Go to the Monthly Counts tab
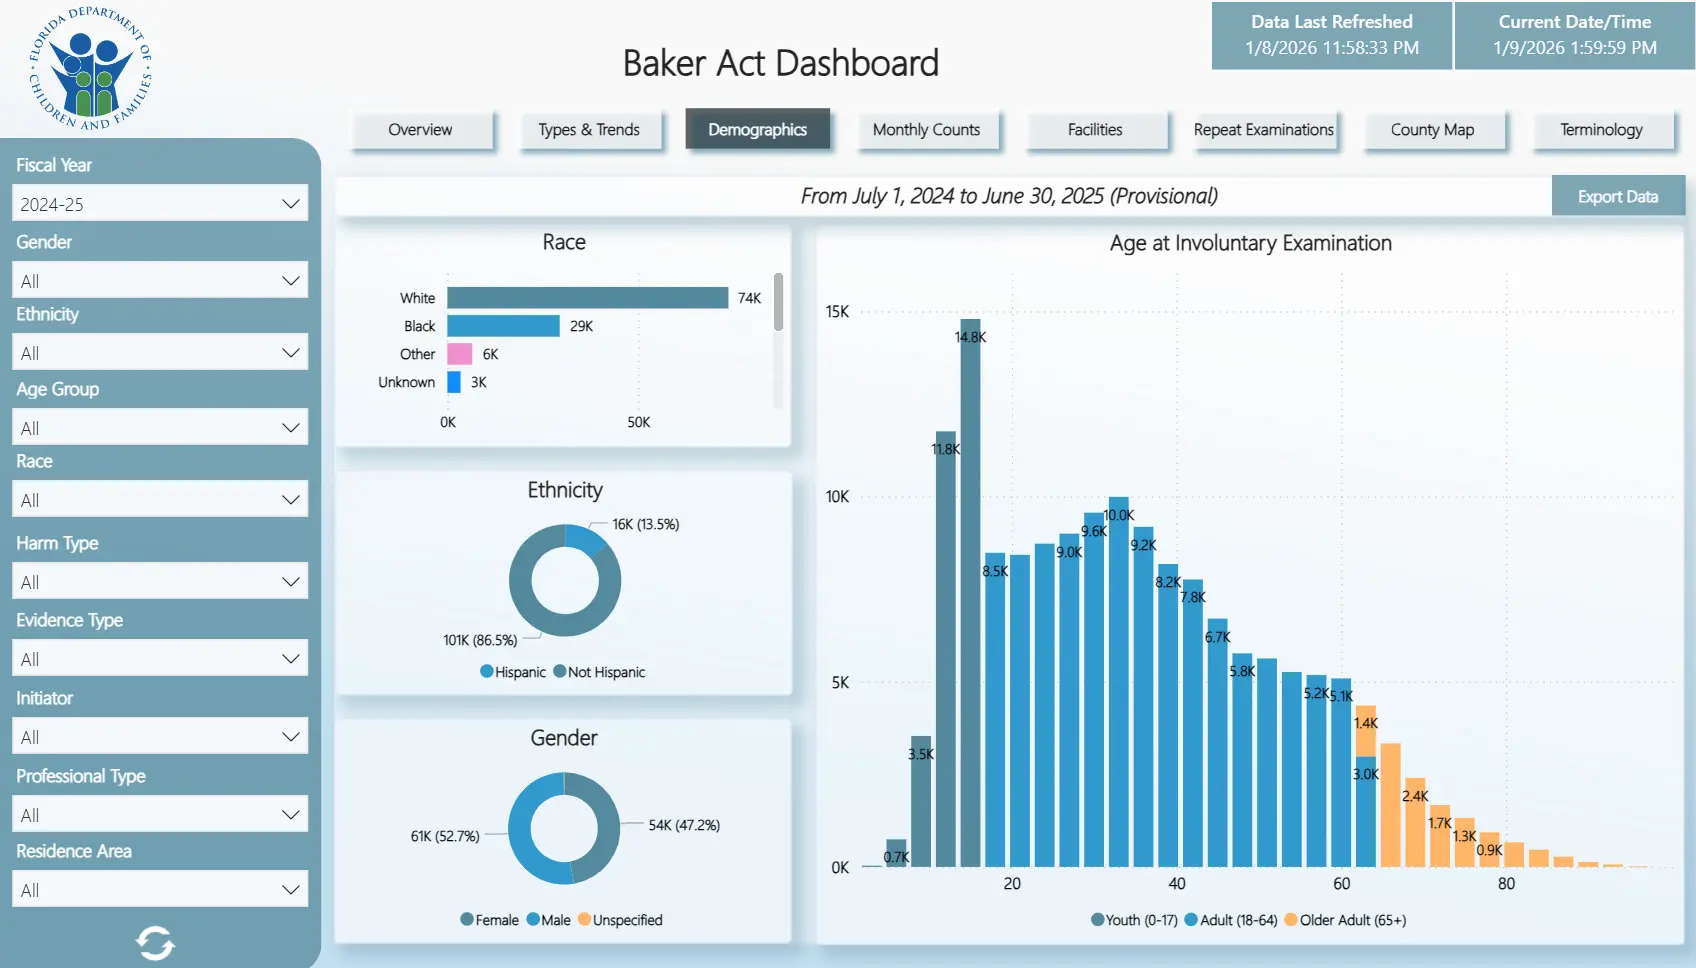Image resolution: width=1696 pixels, height=968 pixels. [927, 130]
